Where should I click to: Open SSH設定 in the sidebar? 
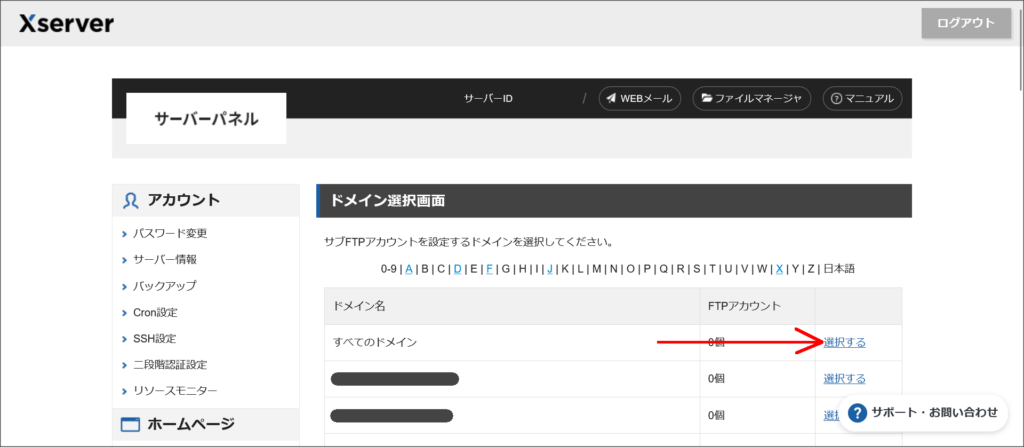154,339
